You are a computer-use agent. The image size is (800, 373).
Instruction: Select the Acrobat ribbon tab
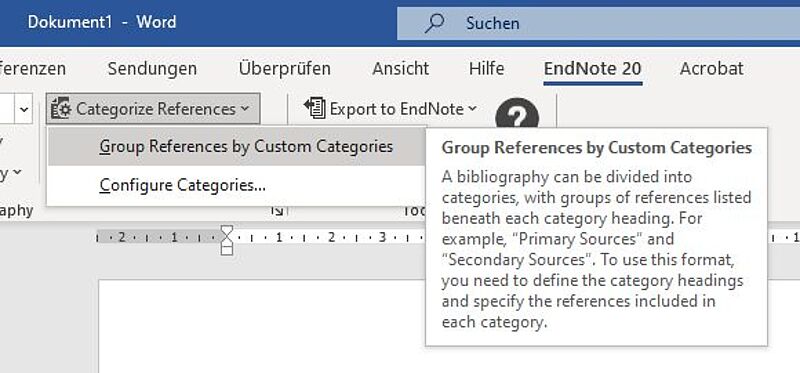712,68
